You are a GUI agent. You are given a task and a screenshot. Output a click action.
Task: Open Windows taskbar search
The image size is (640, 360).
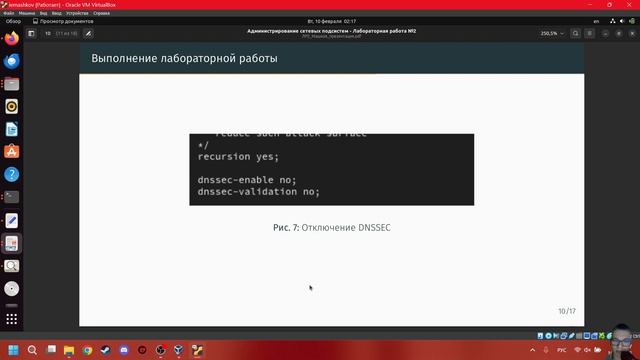point(32,350)
